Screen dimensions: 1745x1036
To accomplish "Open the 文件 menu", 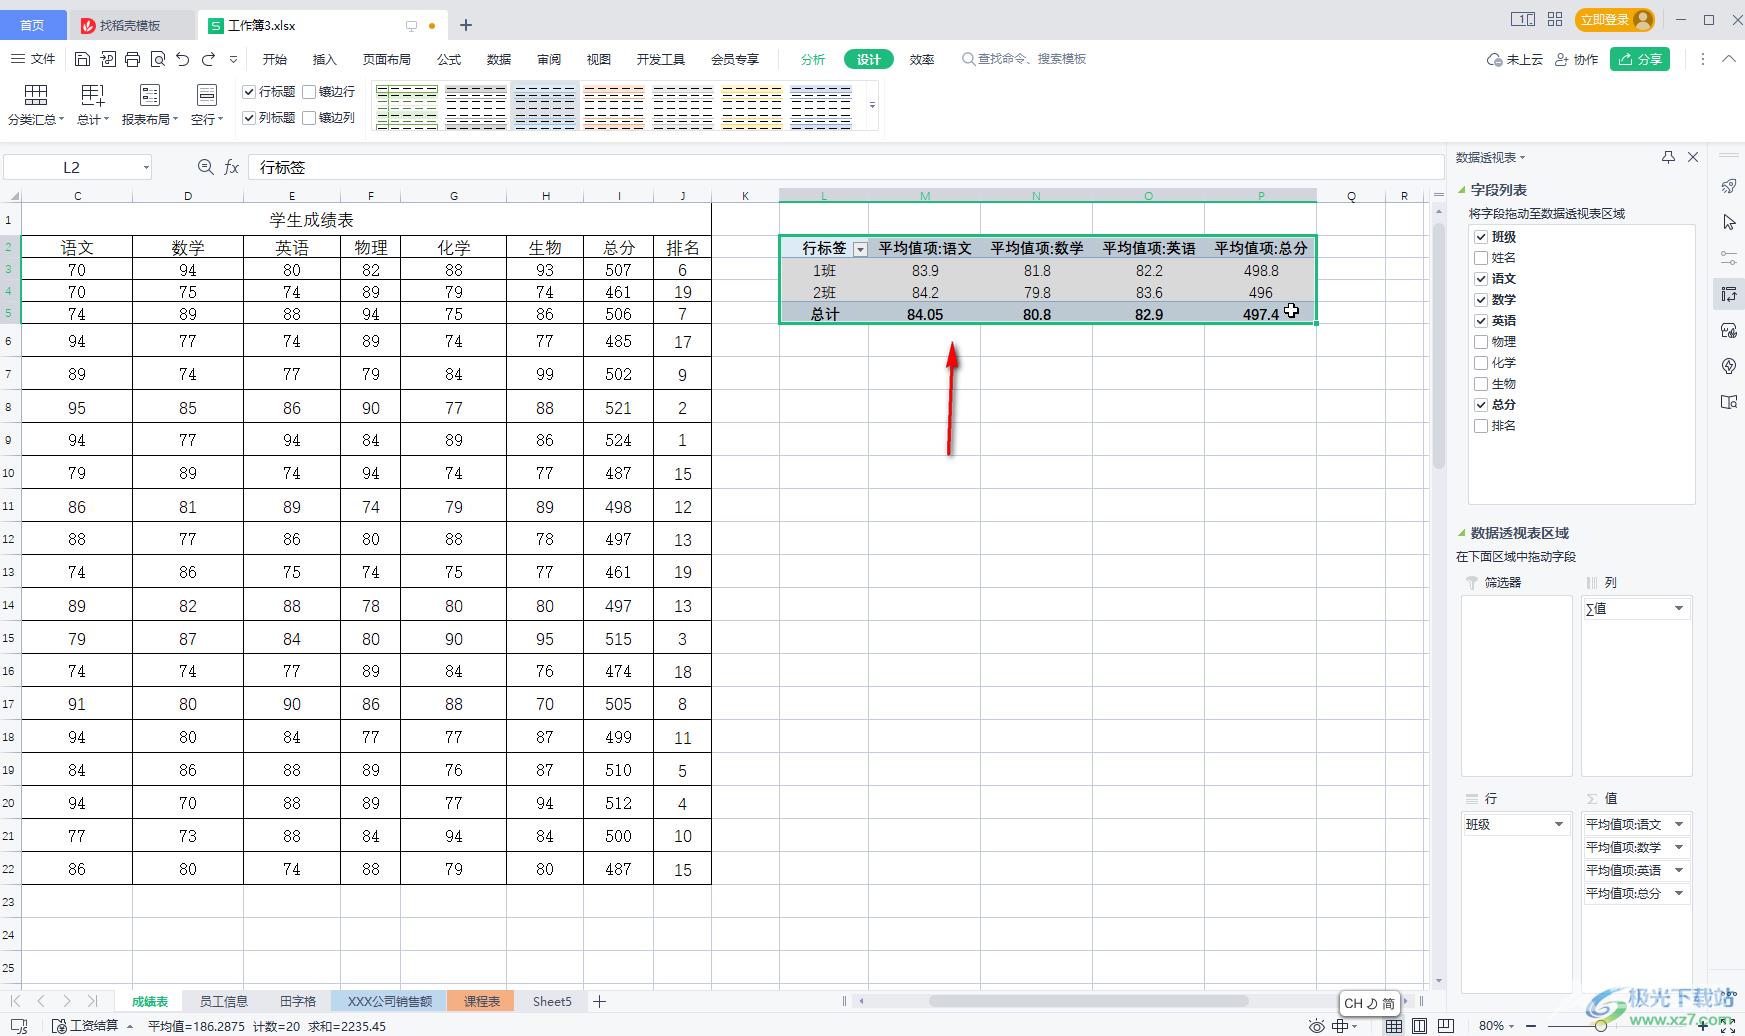I will pos(33,59).
